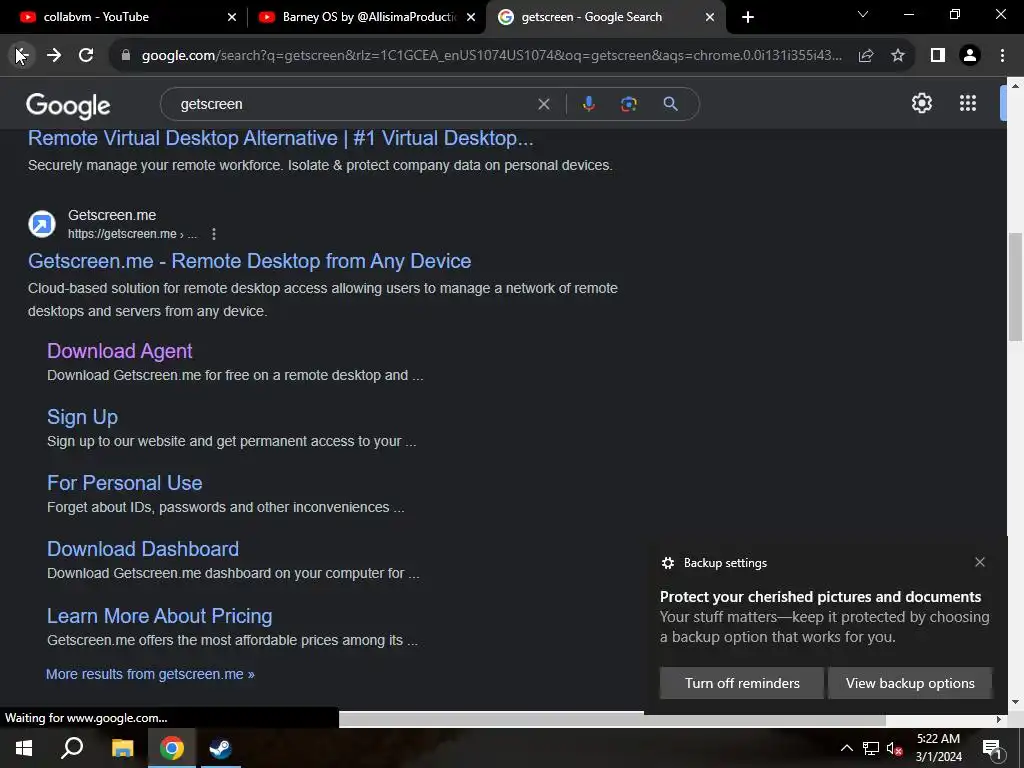Click the scroll-up arrow of the page
Screen dimensions: 1024x768
click(1015, 86)
